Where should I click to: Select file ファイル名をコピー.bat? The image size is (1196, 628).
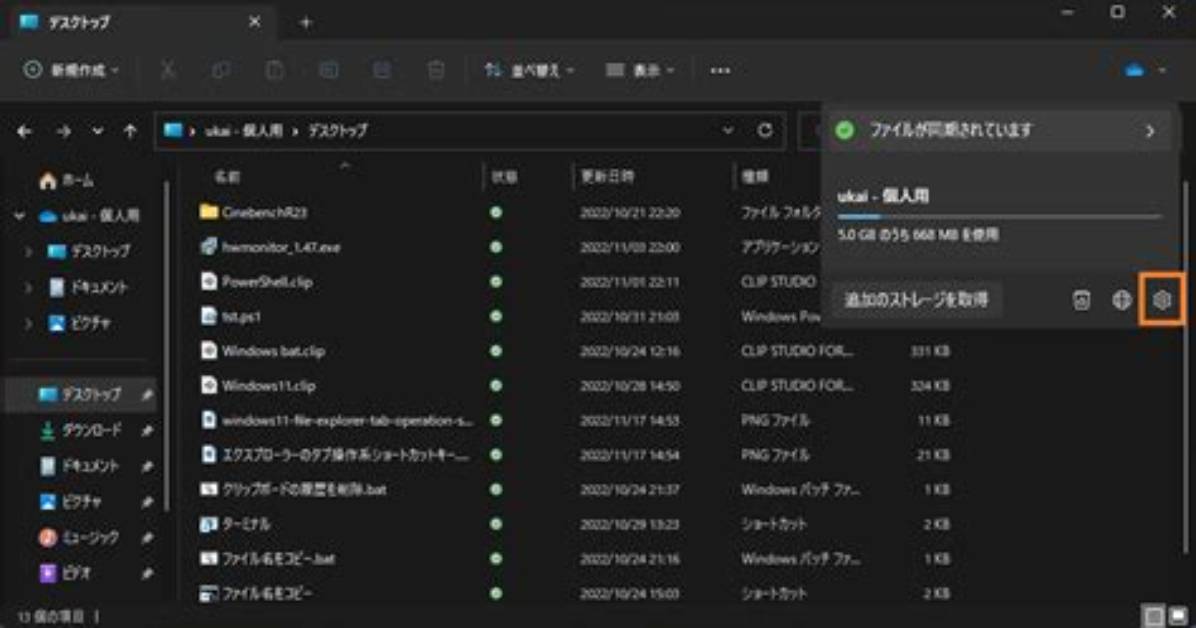pos(278,559)
